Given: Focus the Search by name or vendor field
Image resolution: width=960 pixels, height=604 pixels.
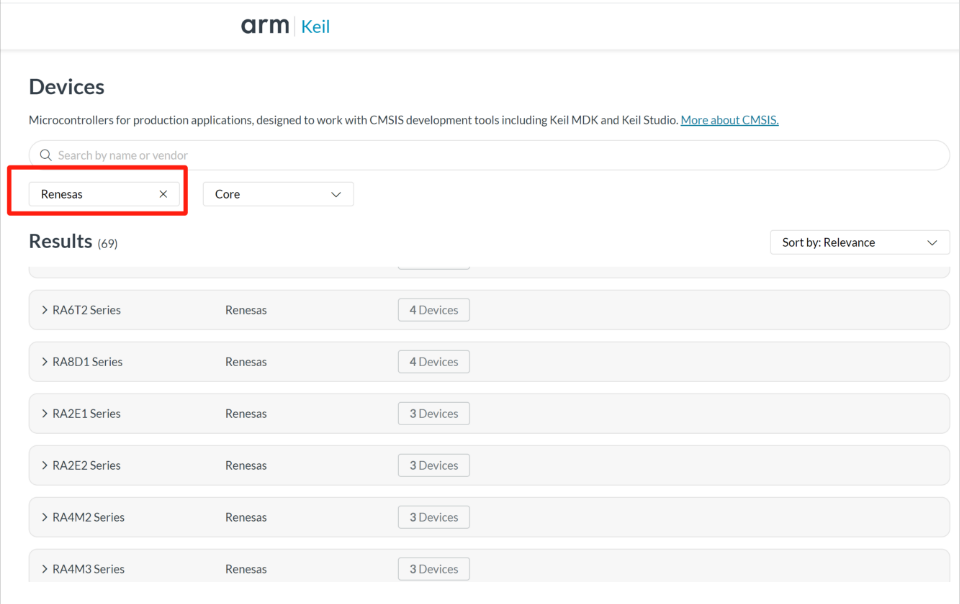Looking at the screenshot, I should (x=489, y=155).
